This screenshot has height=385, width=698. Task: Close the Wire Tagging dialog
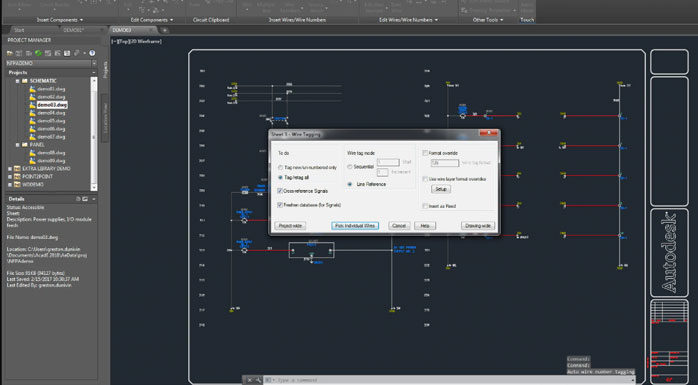(x=488, y=134)
